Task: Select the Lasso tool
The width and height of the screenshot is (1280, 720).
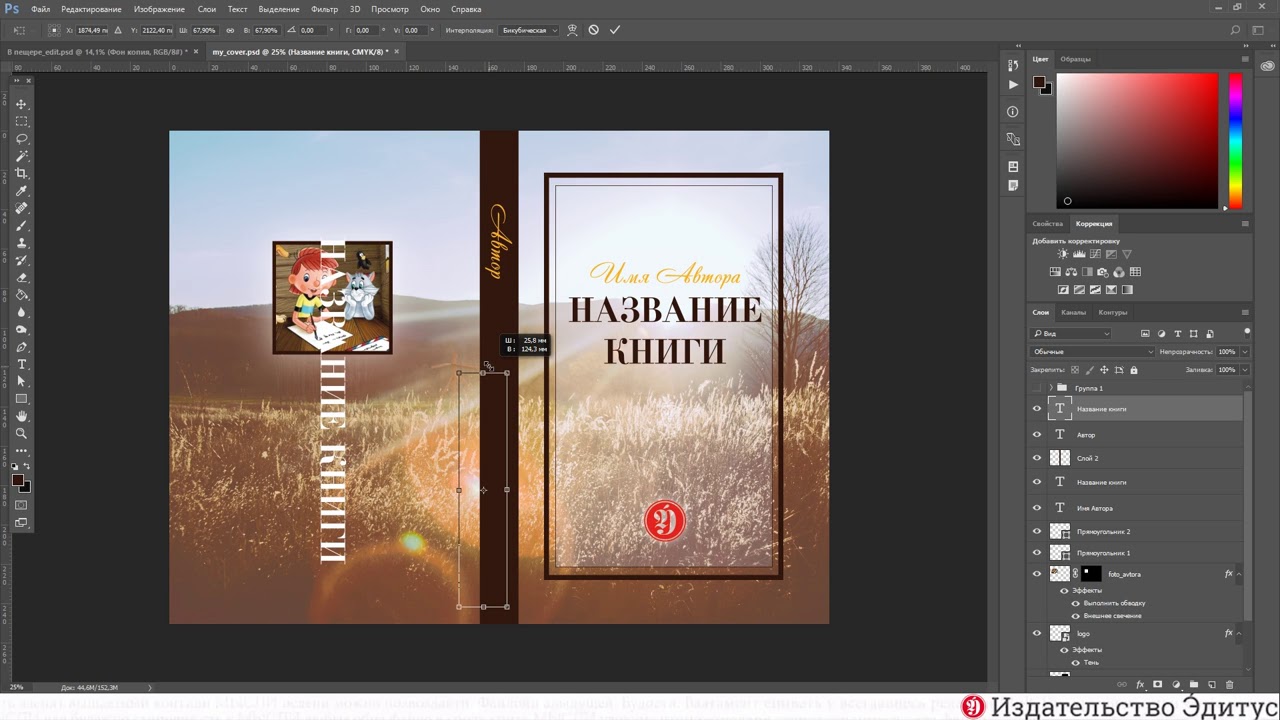Action: pyautogui.click(x=21, y=139)
